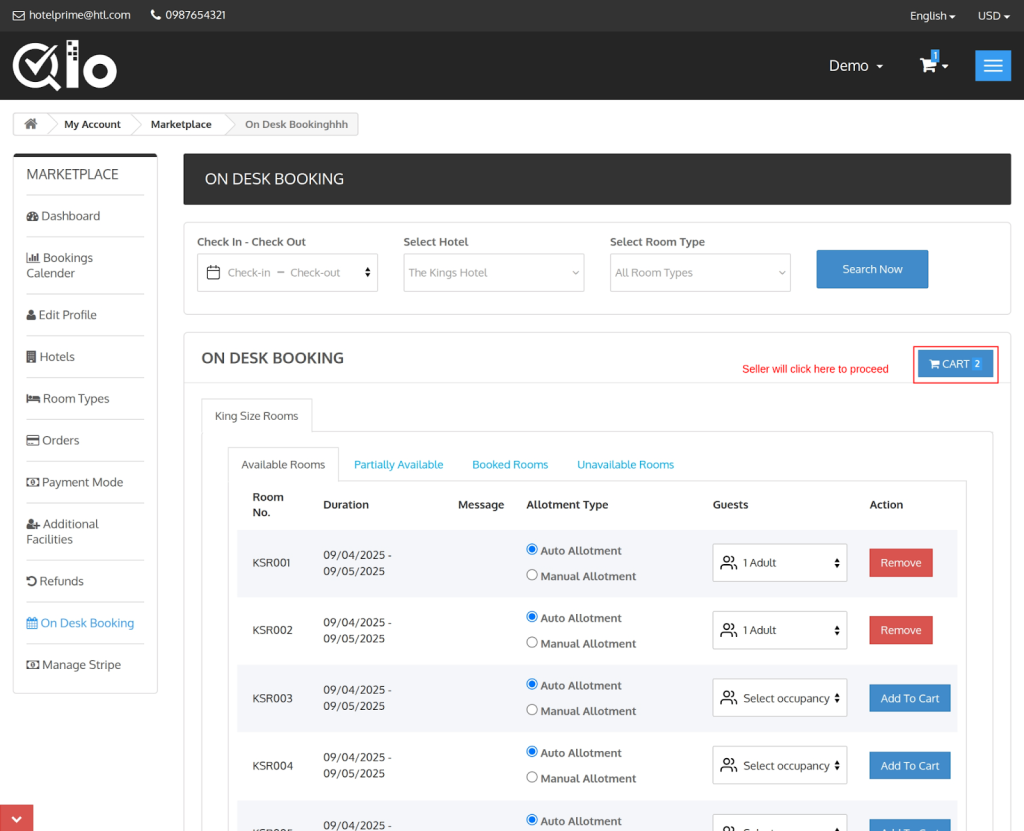Viewport: 1024px width, 831px height.
Task: Click the Additional Facilities user-plus icon
Action: point(33,524)
